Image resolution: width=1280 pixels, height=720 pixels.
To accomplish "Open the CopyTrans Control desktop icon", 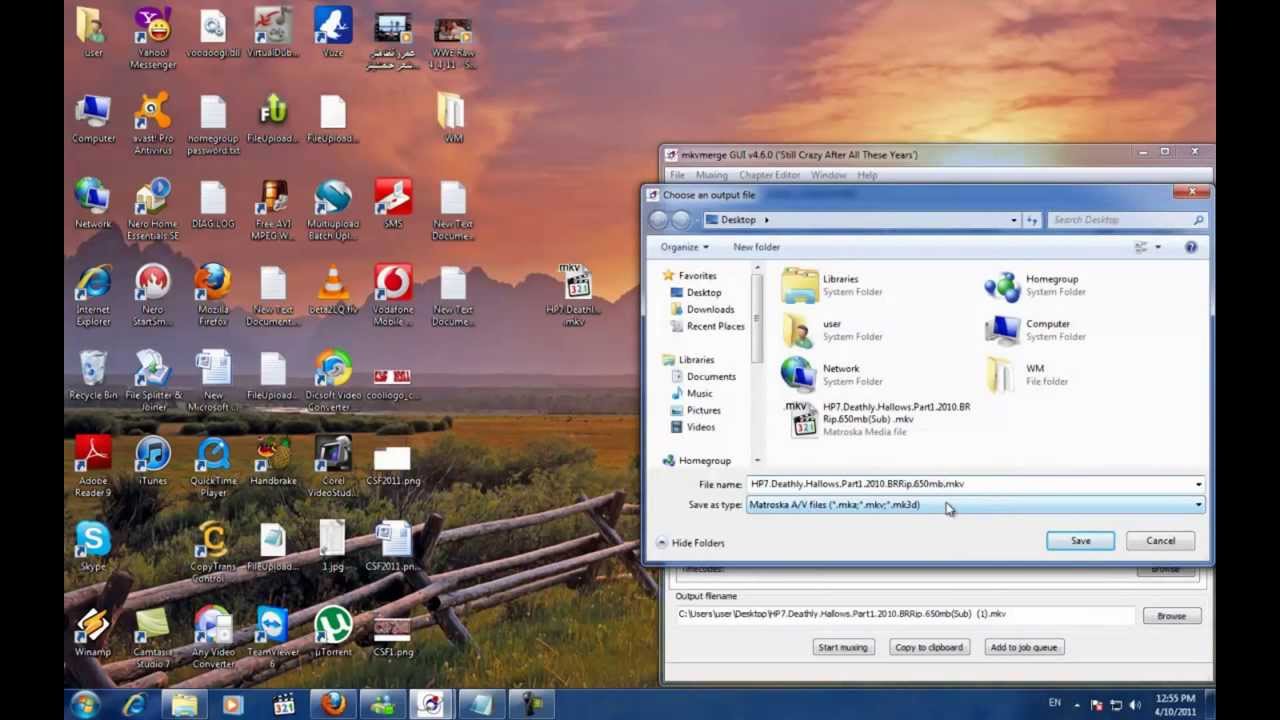I will point(213,552).
